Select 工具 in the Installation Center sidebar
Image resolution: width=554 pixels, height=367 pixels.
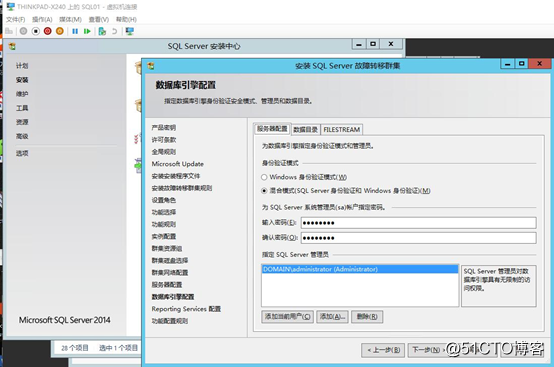[x=22, y=108]
